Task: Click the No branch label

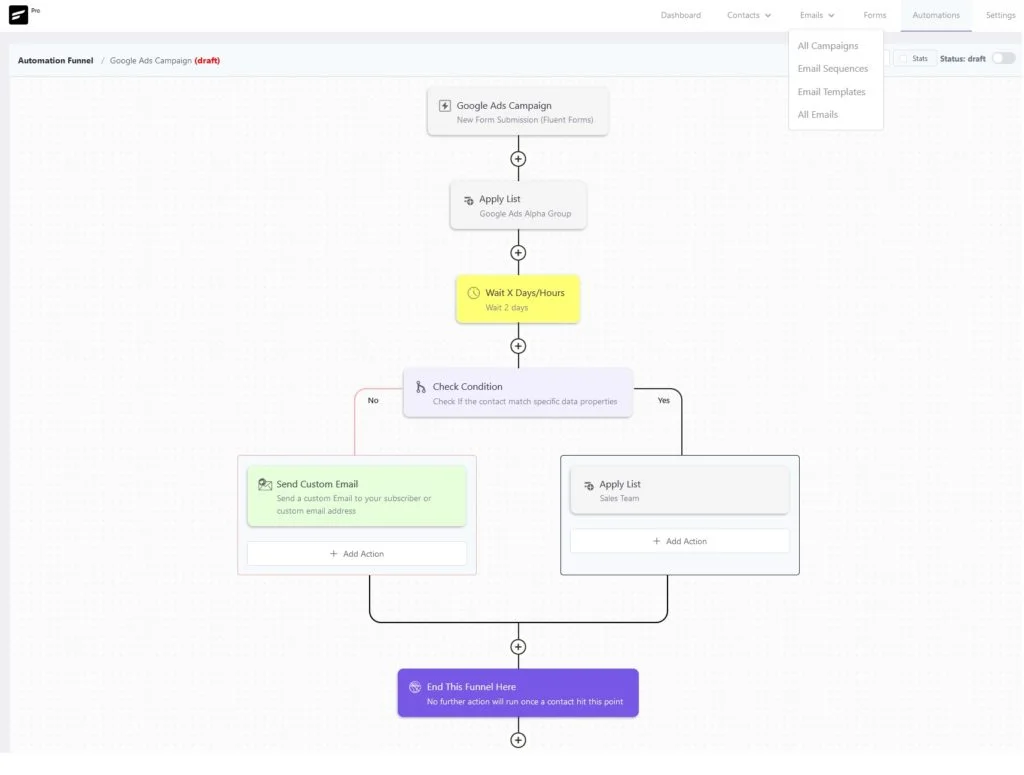Action: (x=373, y=401)
